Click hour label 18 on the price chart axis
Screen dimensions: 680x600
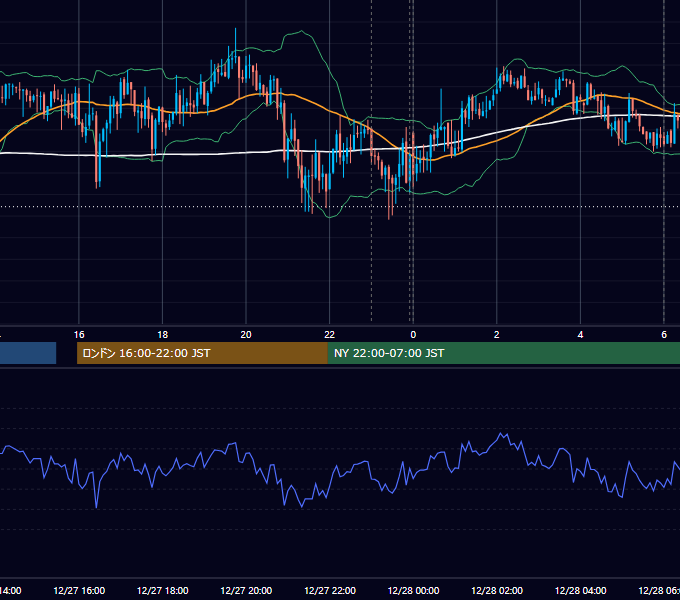163,335
